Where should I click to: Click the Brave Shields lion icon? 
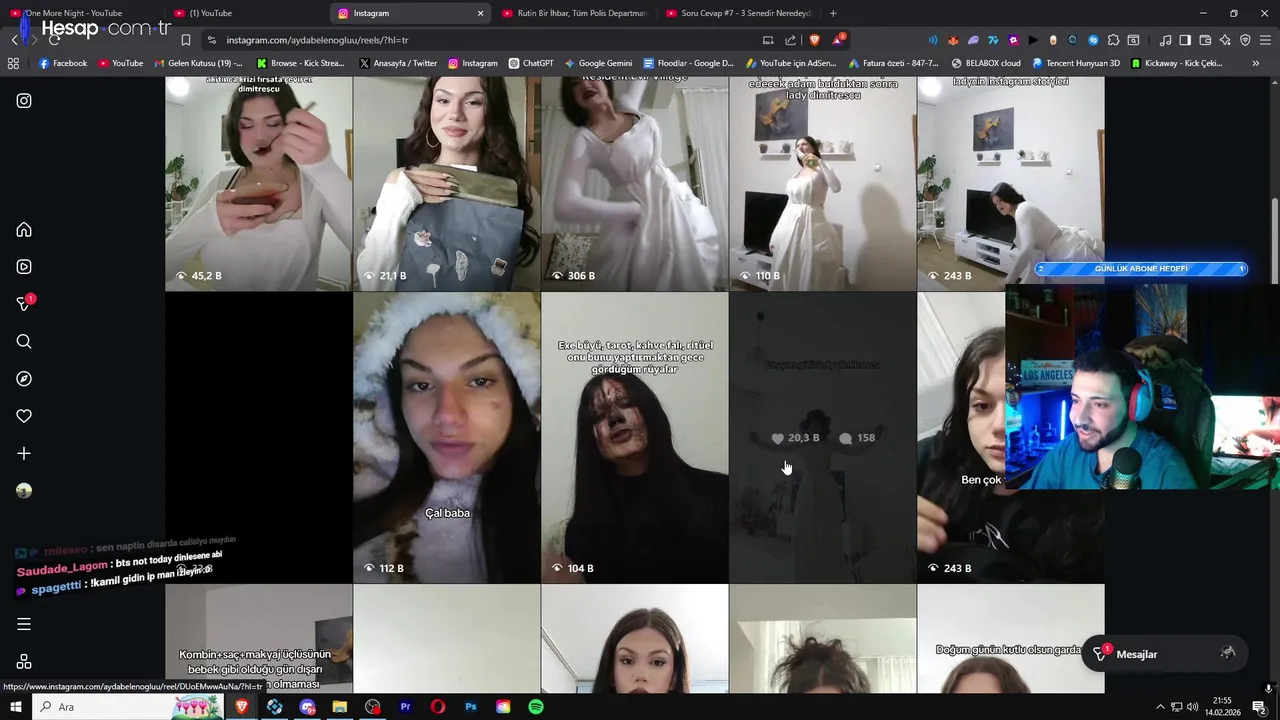click(x=814, y=40)
